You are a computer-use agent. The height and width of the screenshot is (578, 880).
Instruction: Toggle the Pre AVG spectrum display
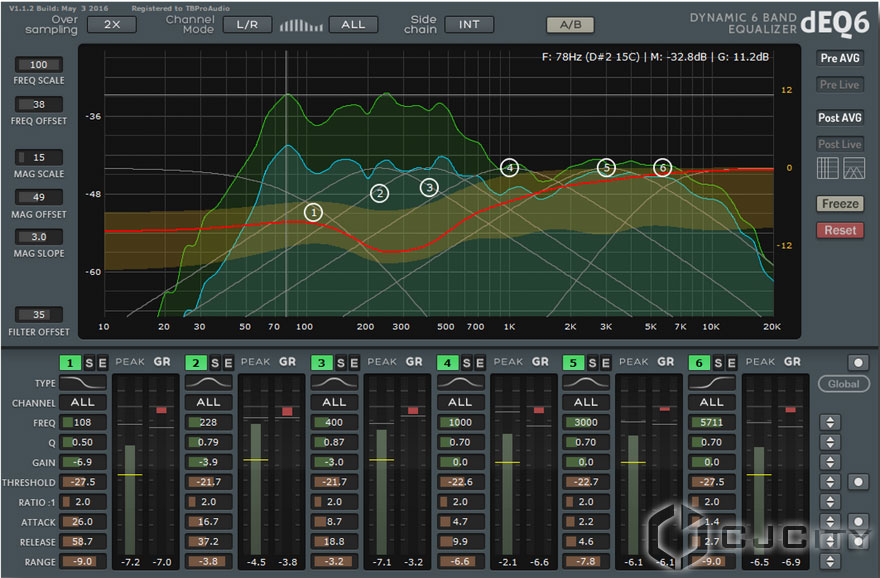840,58
